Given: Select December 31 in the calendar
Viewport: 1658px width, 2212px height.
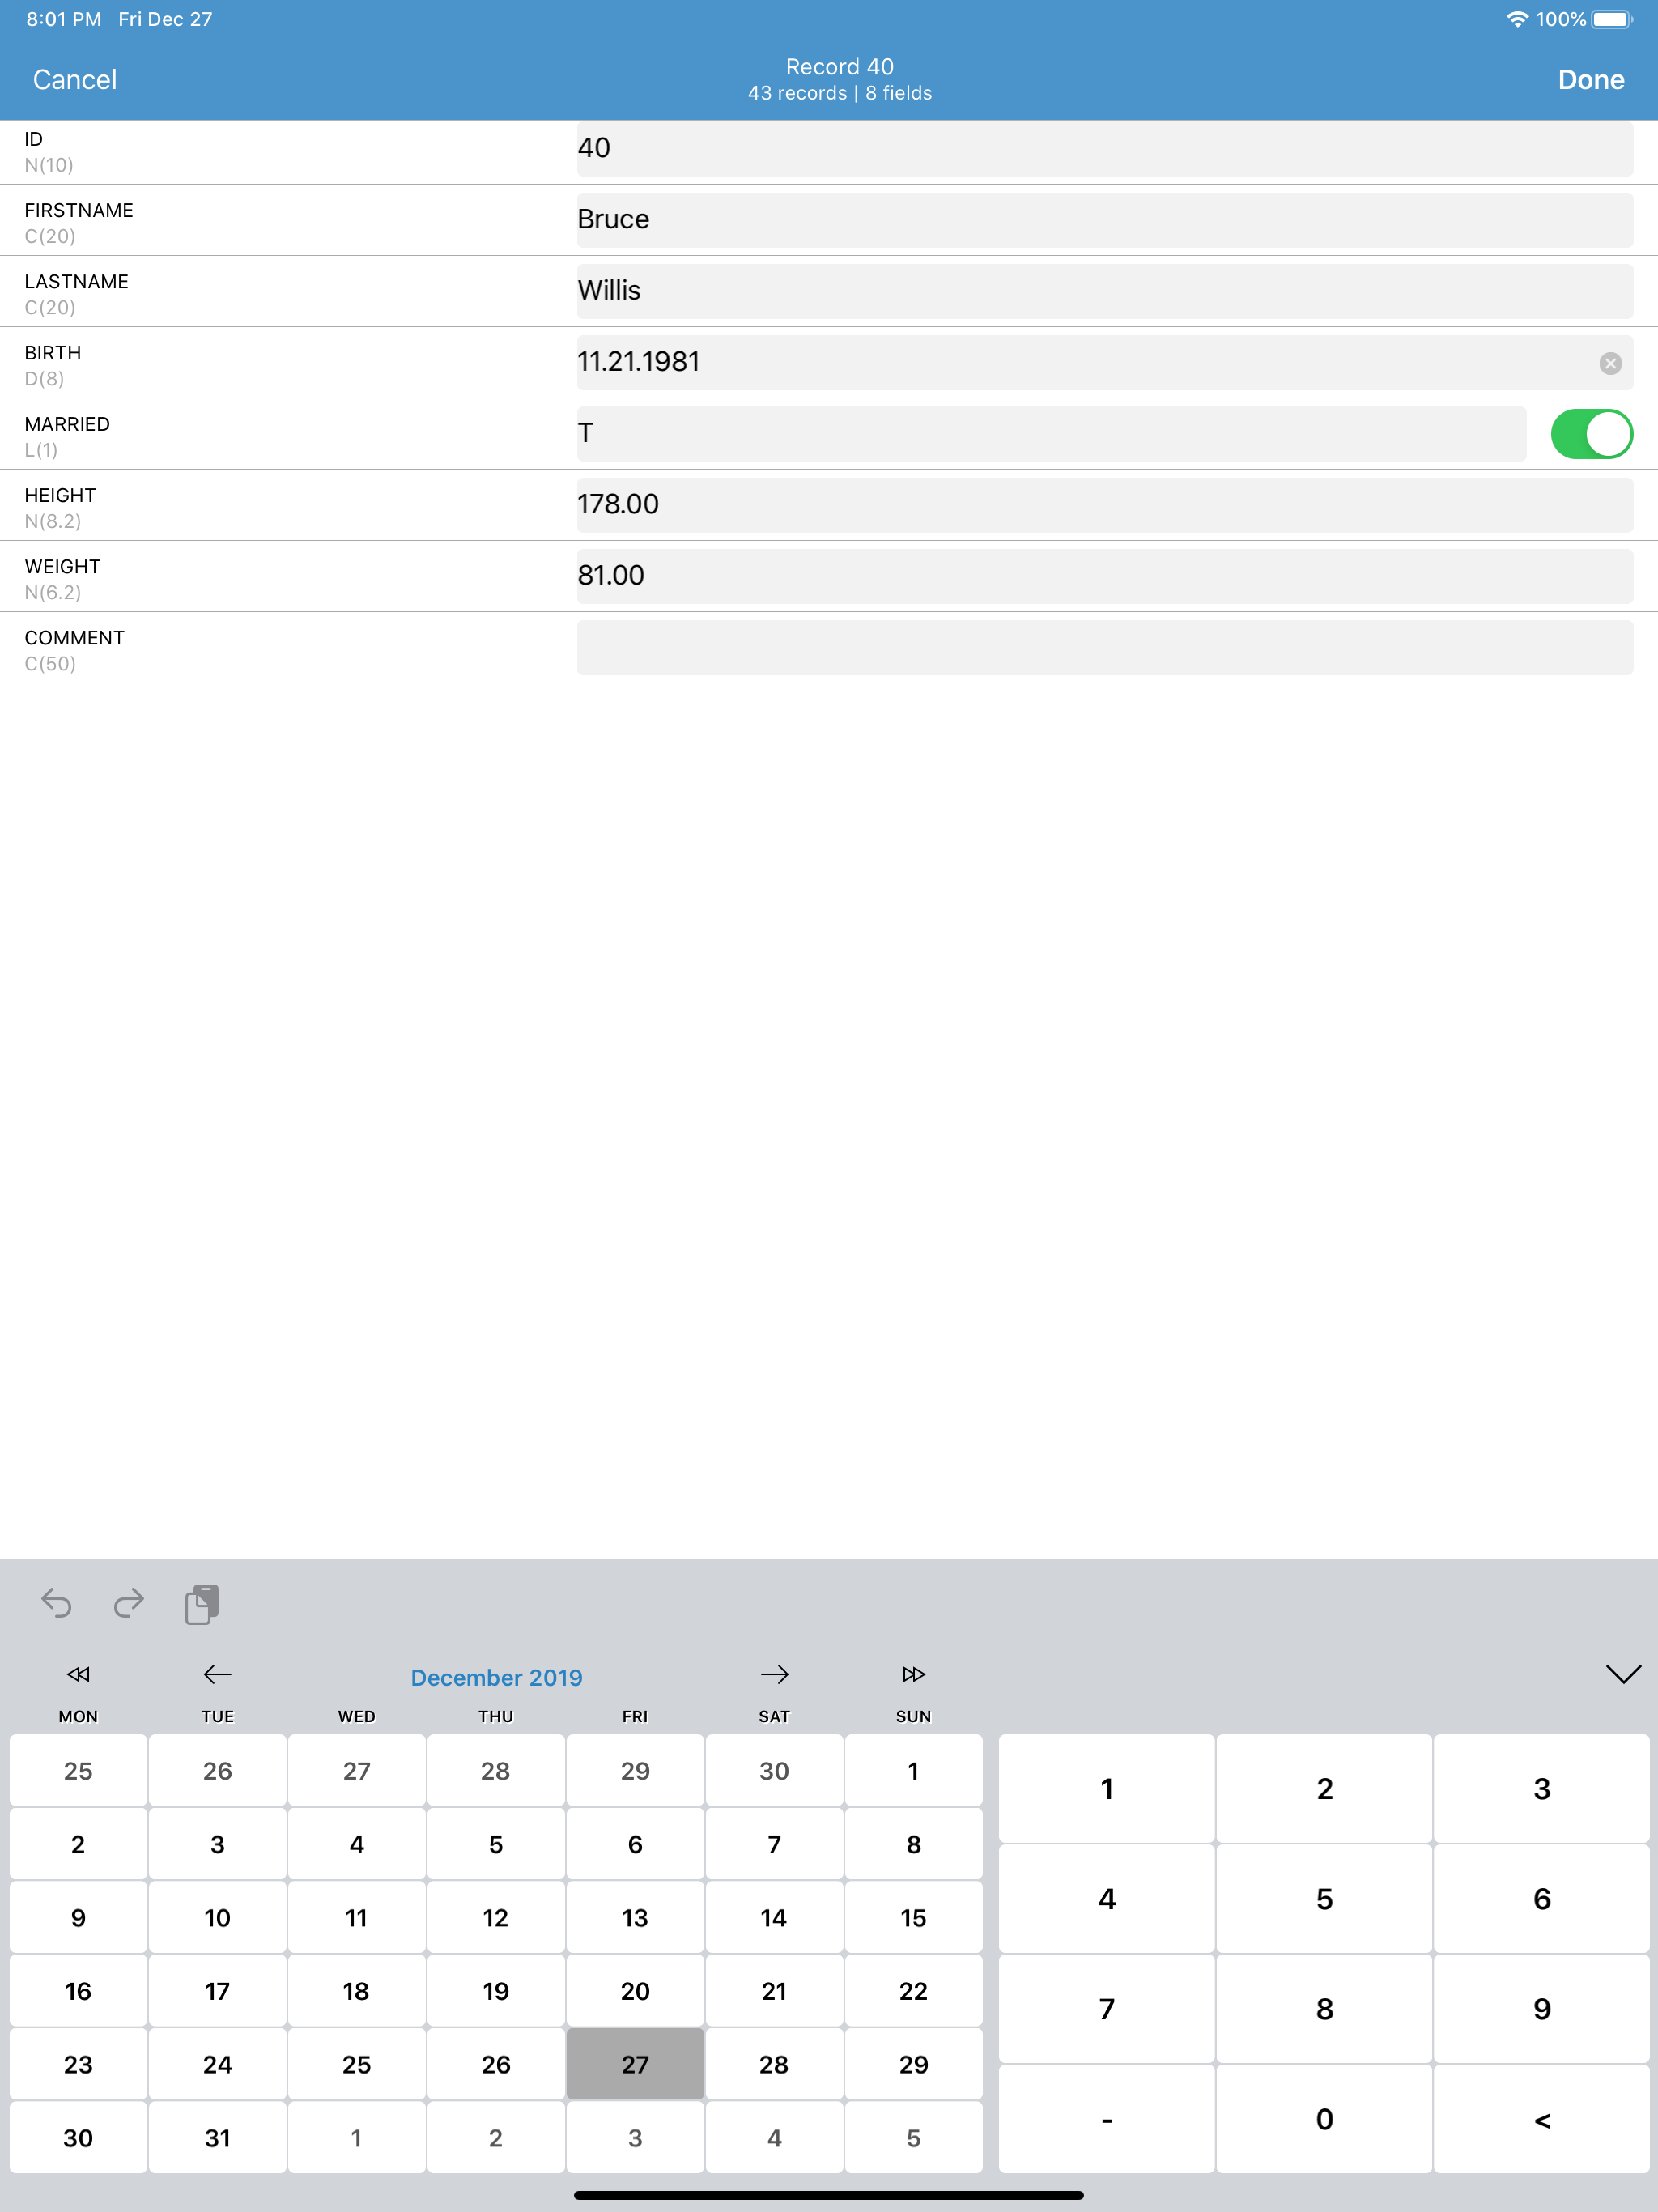Looking at the screenshot, I should coord(217,2137).
